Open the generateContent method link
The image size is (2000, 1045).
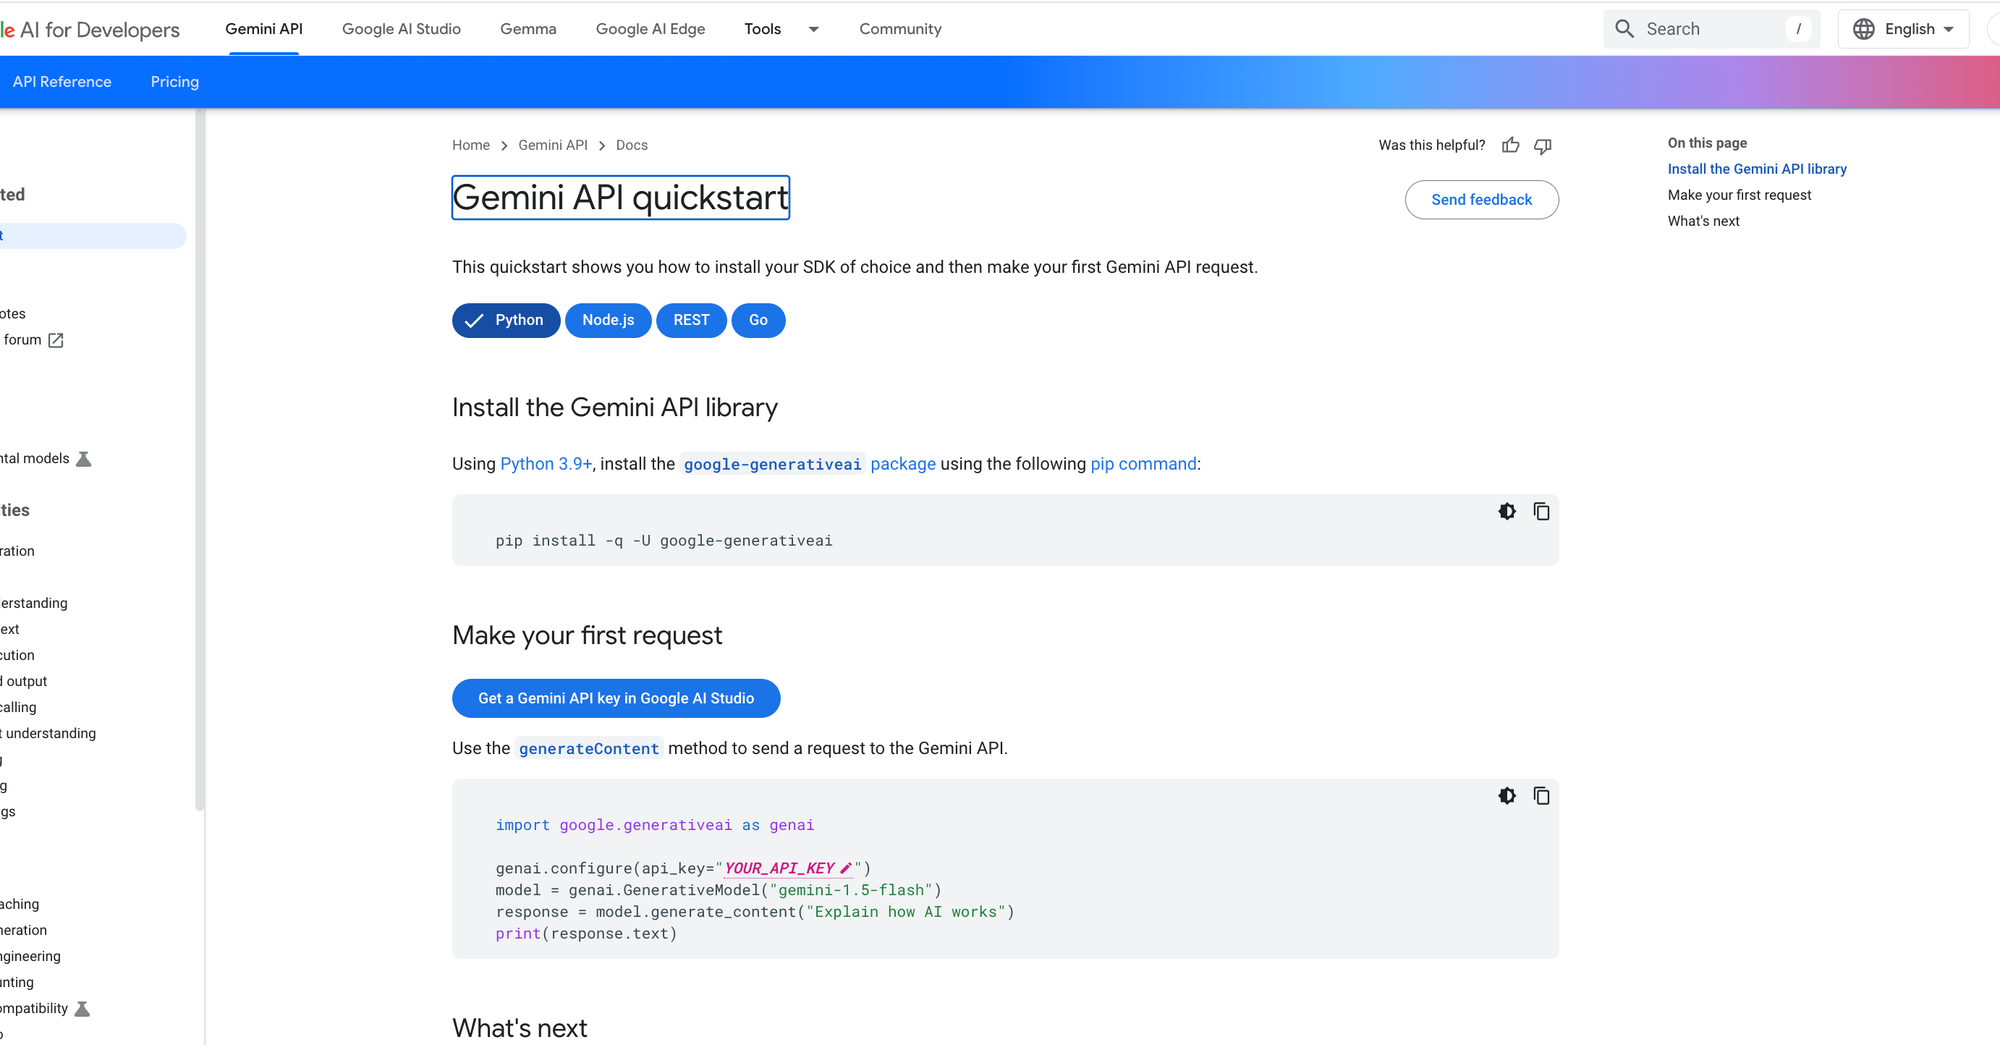click(x=589, y=749)
